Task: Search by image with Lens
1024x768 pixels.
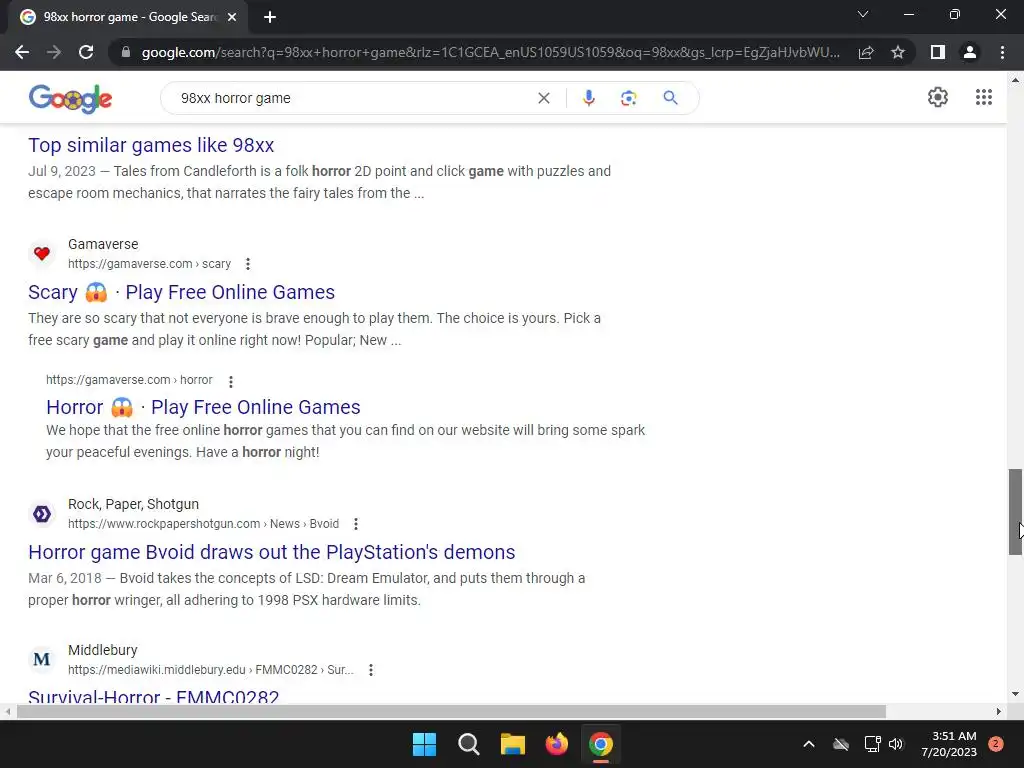Action: point(628,98)
